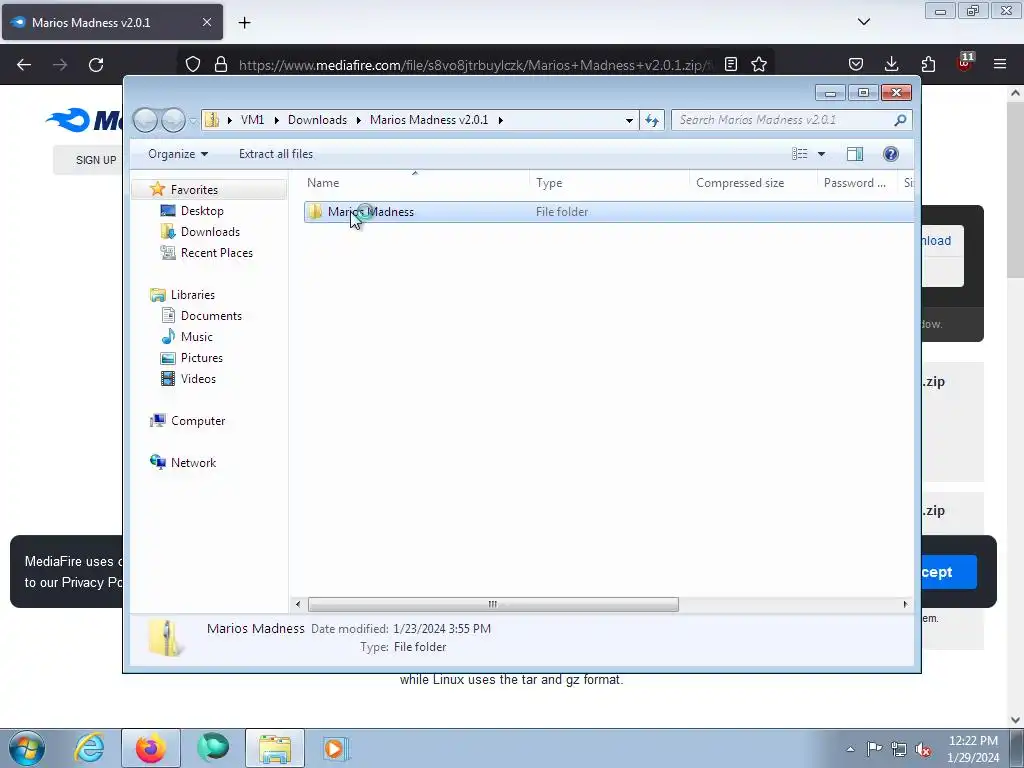Viewport: 1024px width, 768px height.
Task: Open Music library
Action: pos(197,336)
